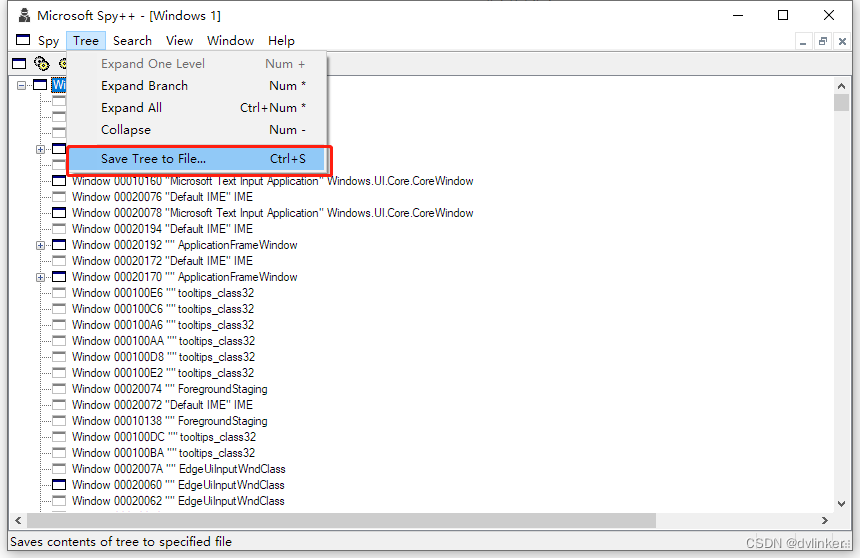The height and width of the screenshot is (558, 860).
Task: Choose Collapse from Tree menu
Action: [197, 129]
